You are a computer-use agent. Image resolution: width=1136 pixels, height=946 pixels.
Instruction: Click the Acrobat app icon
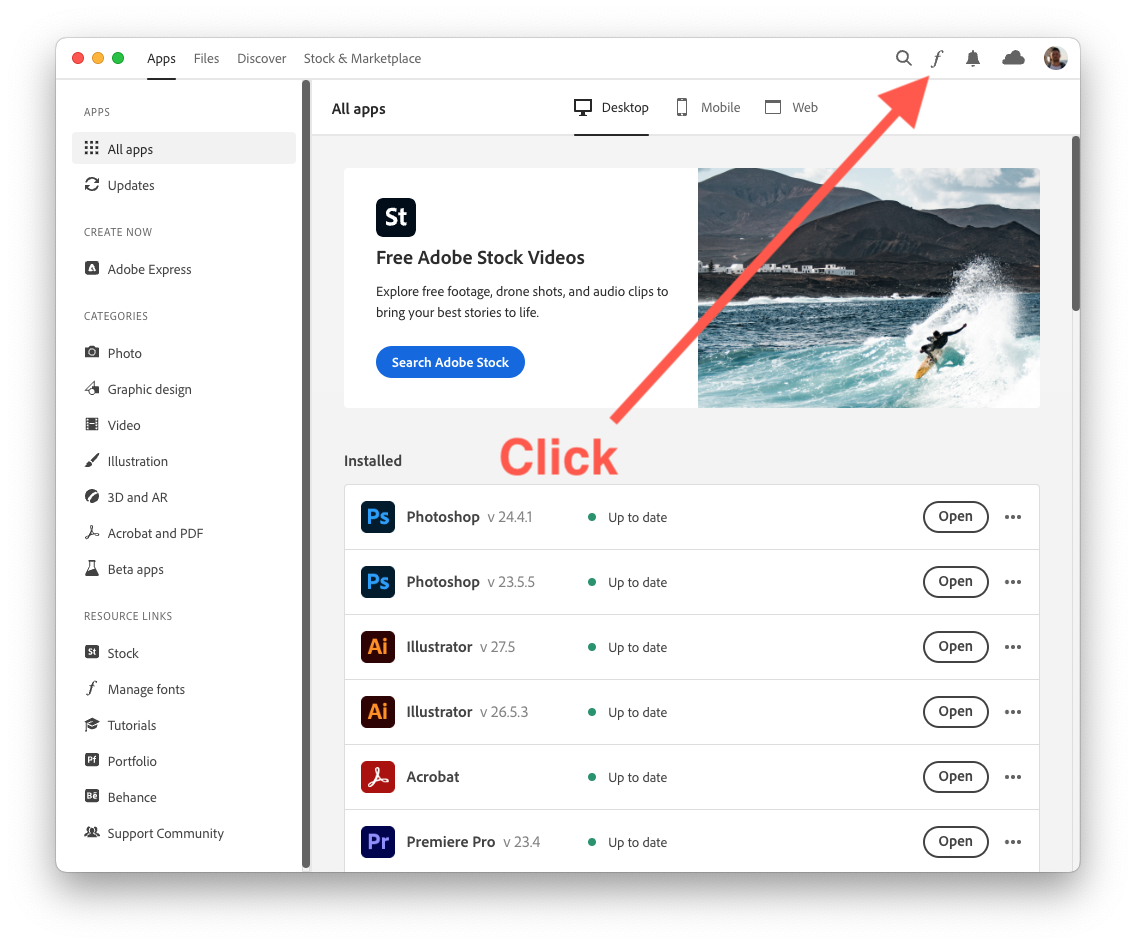(378, 777)
